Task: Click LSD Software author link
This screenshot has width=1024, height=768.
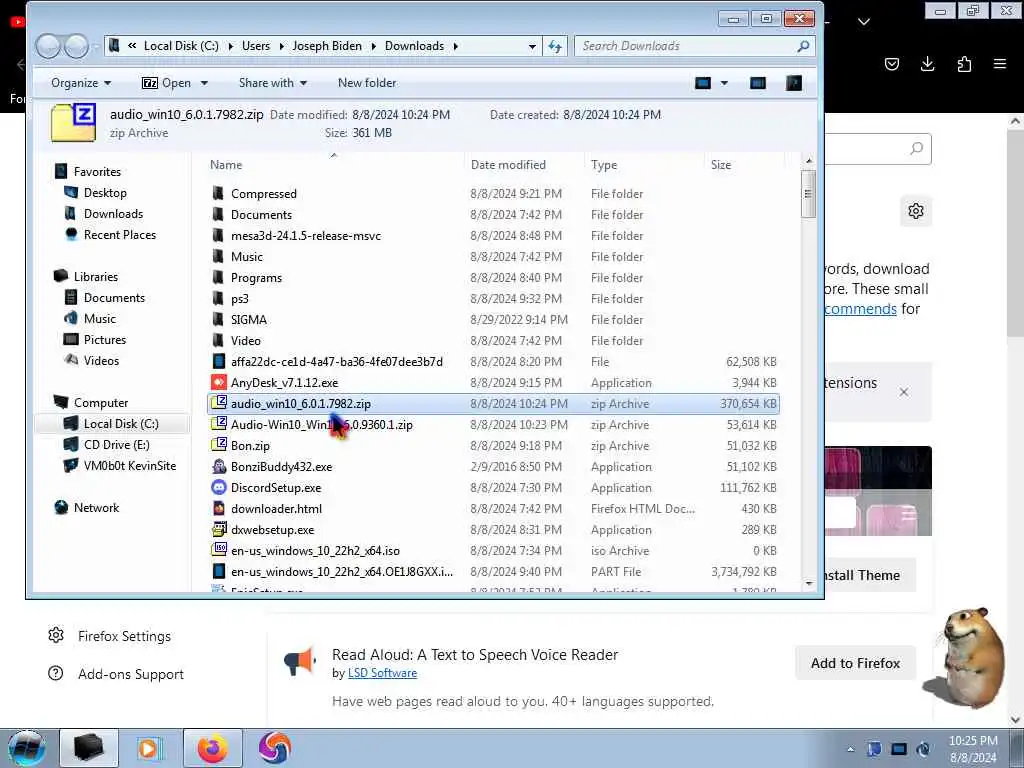Action: 382,673
